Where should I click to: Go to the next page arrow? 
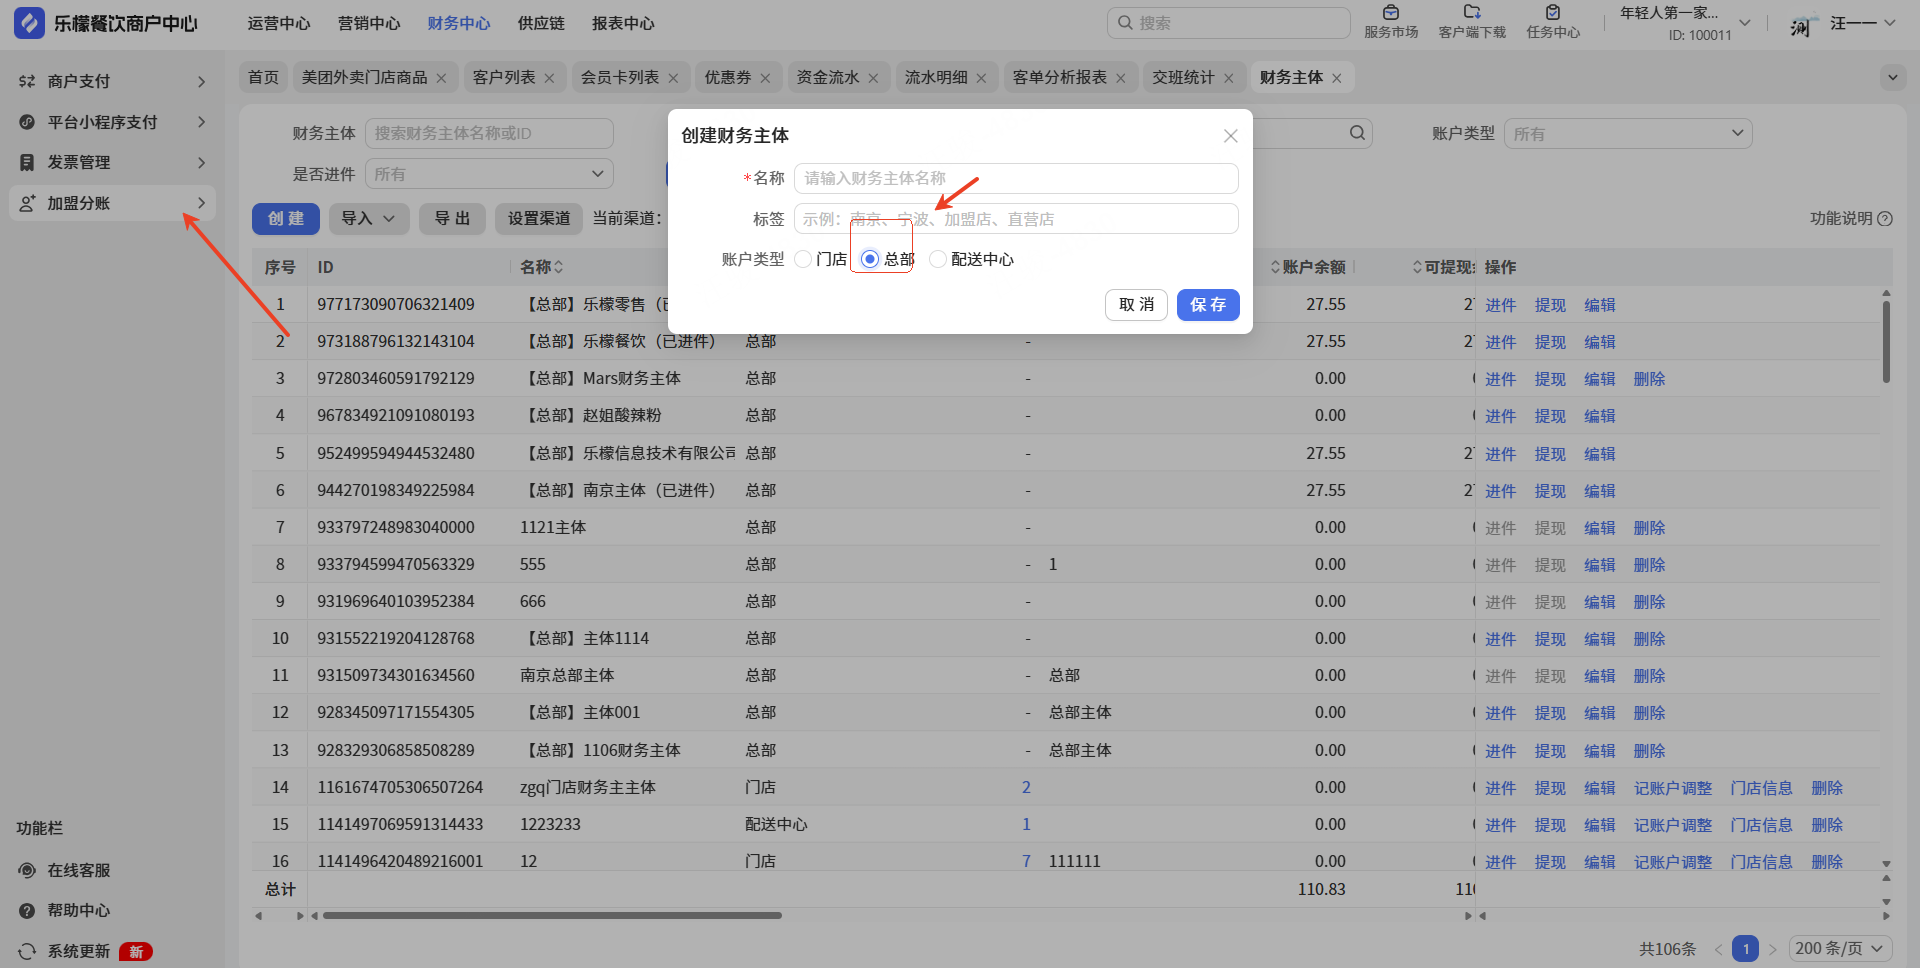pos(1772,949)
